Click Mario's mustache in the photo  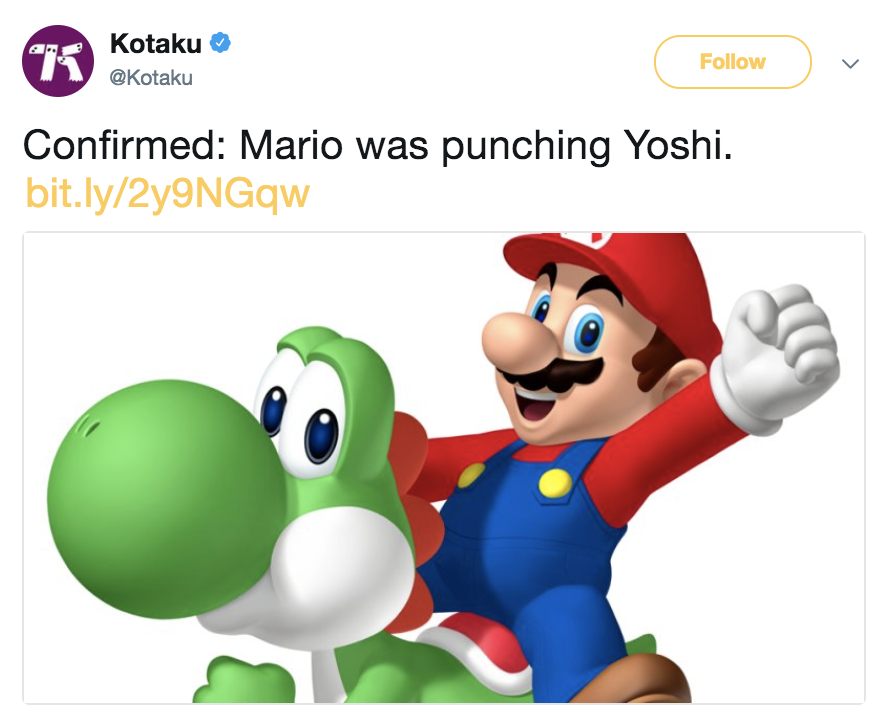(x=555, y=377)
